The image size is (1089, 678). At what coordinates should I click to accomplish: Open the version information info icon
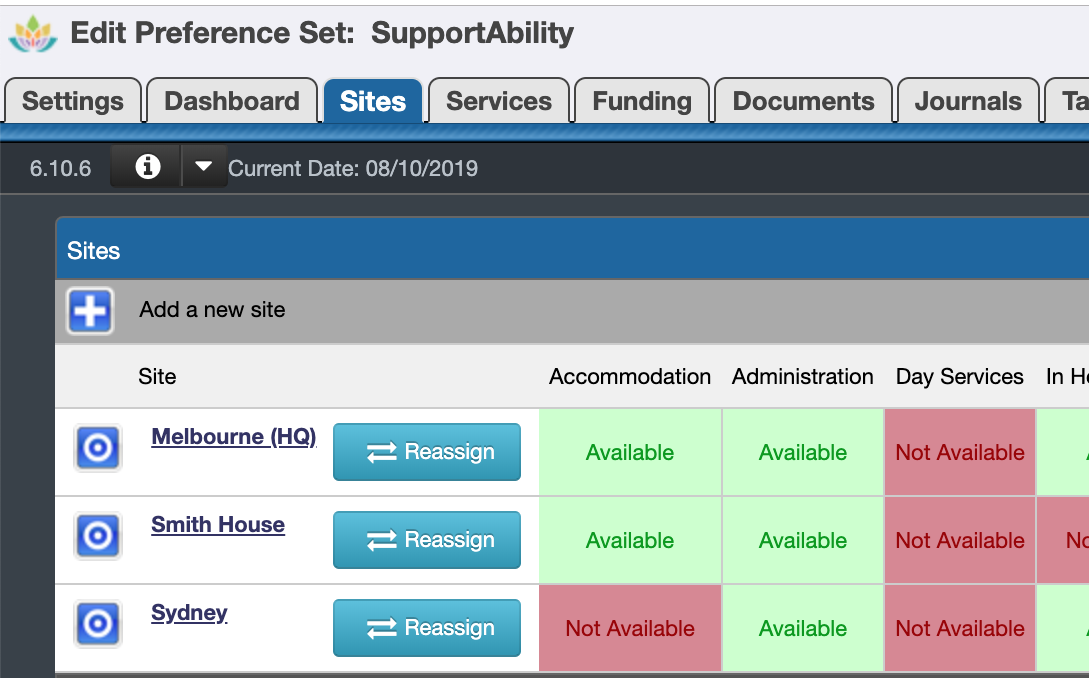pos(145,167)
